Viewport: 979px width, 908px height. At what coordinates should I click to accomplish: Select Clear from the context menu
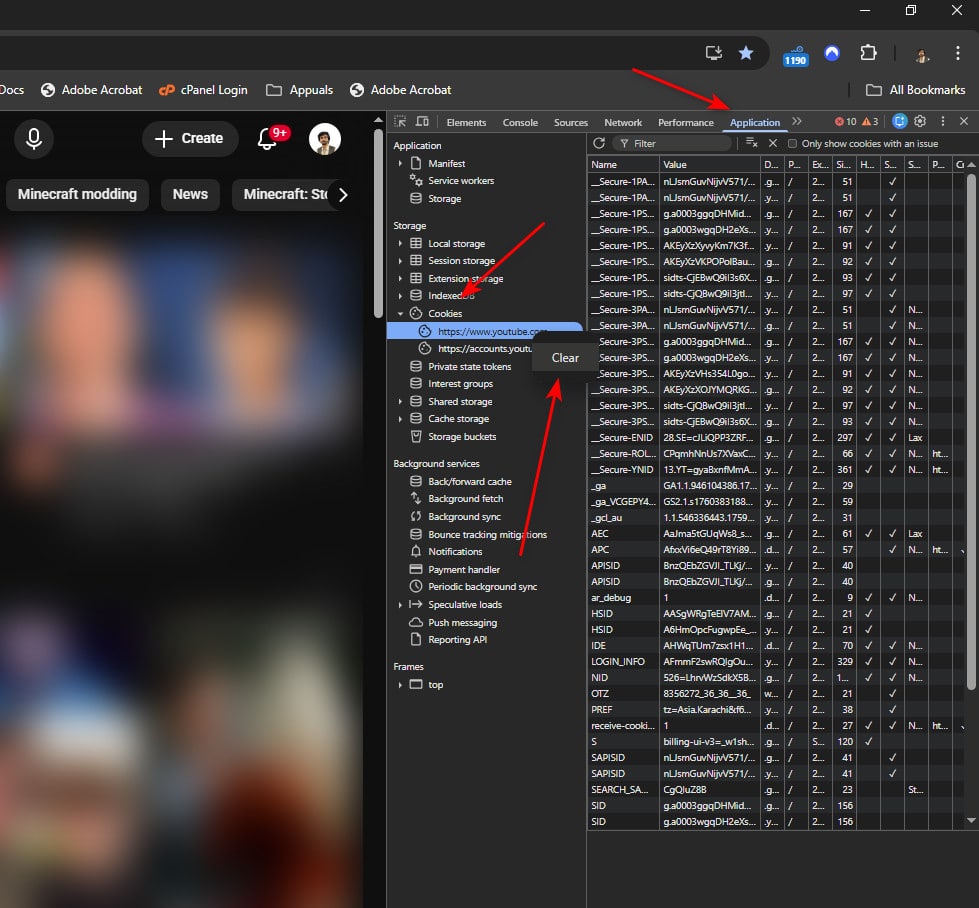(x=565, y=358)
